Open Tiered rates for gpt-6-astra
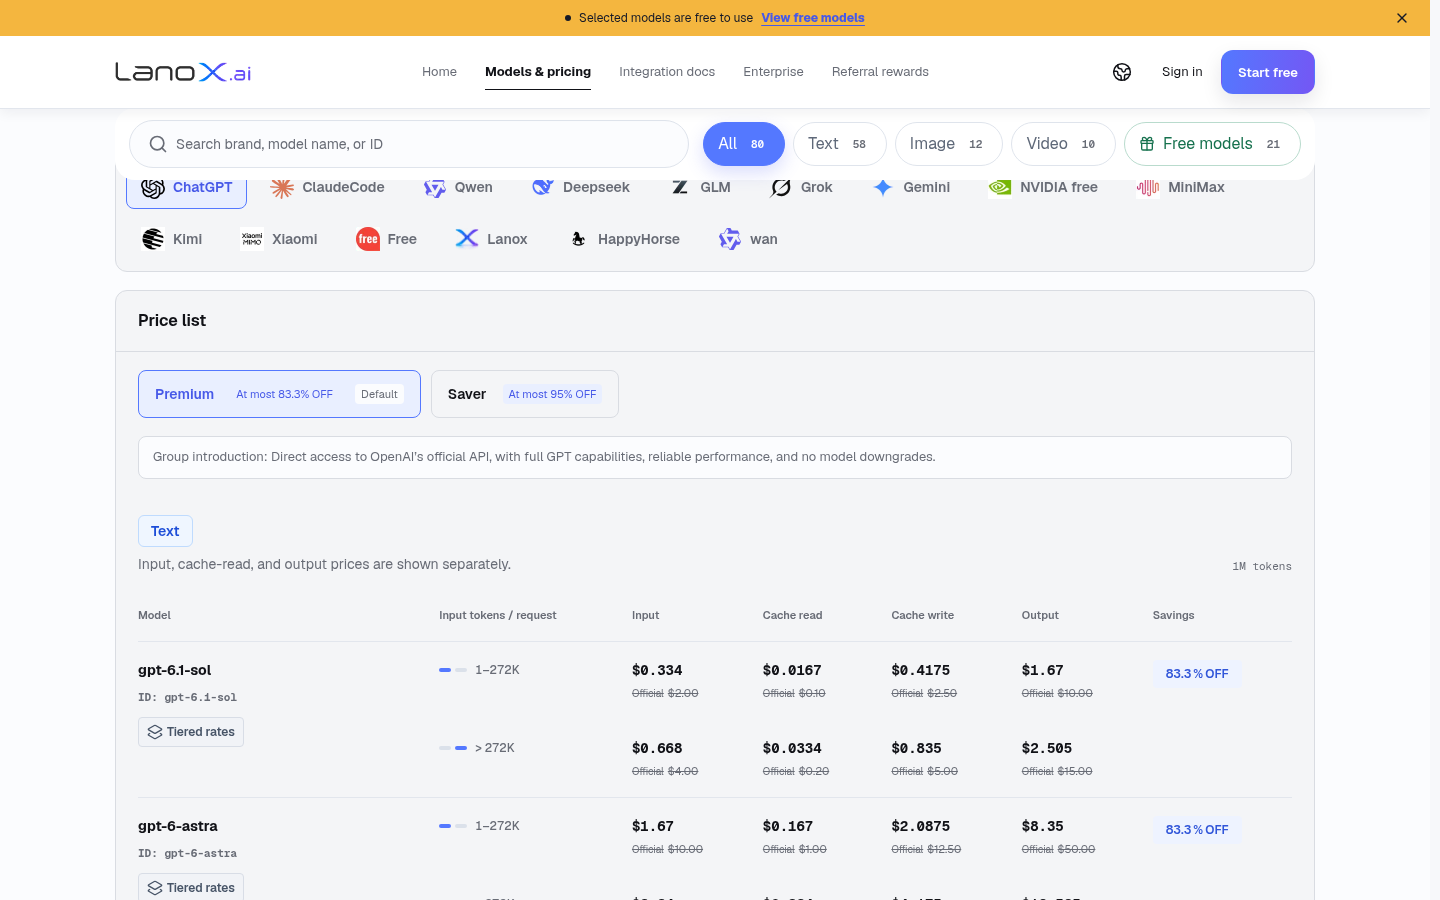This screenshot has width=1440, height=900. 191,887
